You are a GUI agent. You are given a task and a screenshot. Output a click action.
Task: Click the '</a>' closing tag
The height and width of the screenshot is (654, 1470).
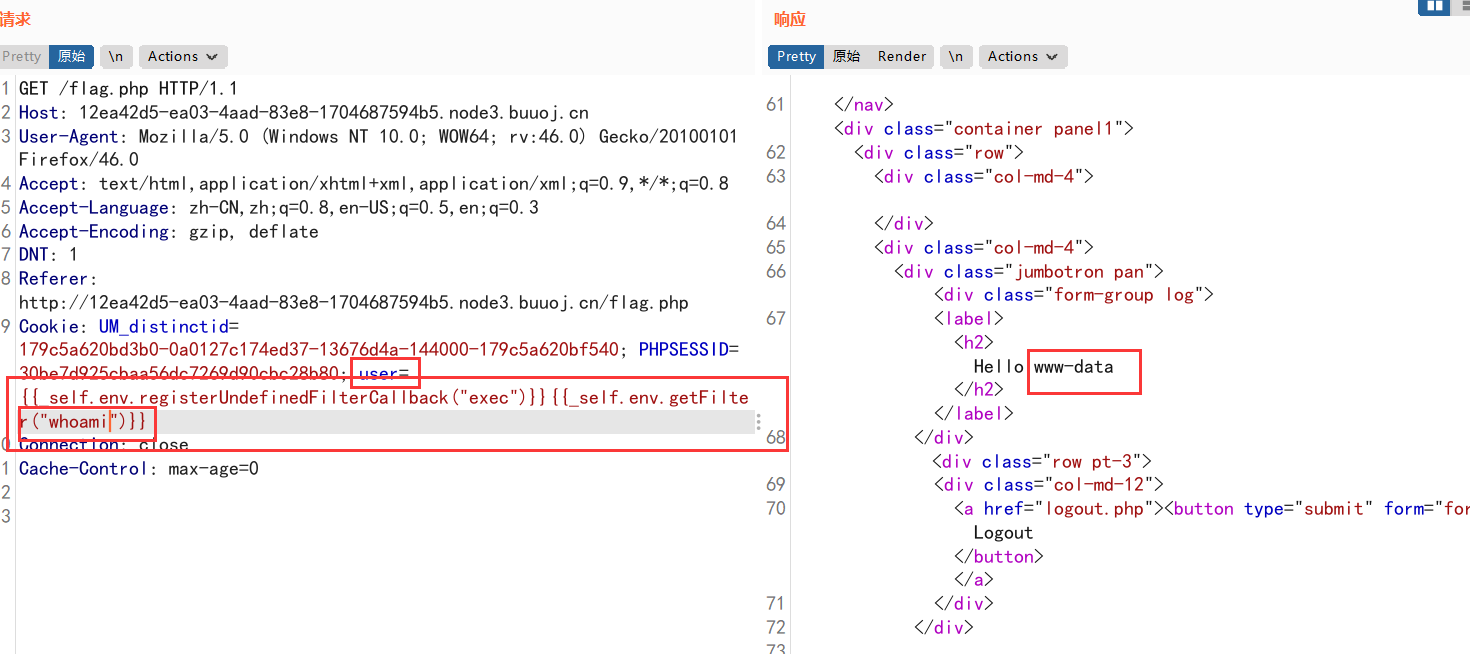(x=973, y=580)
